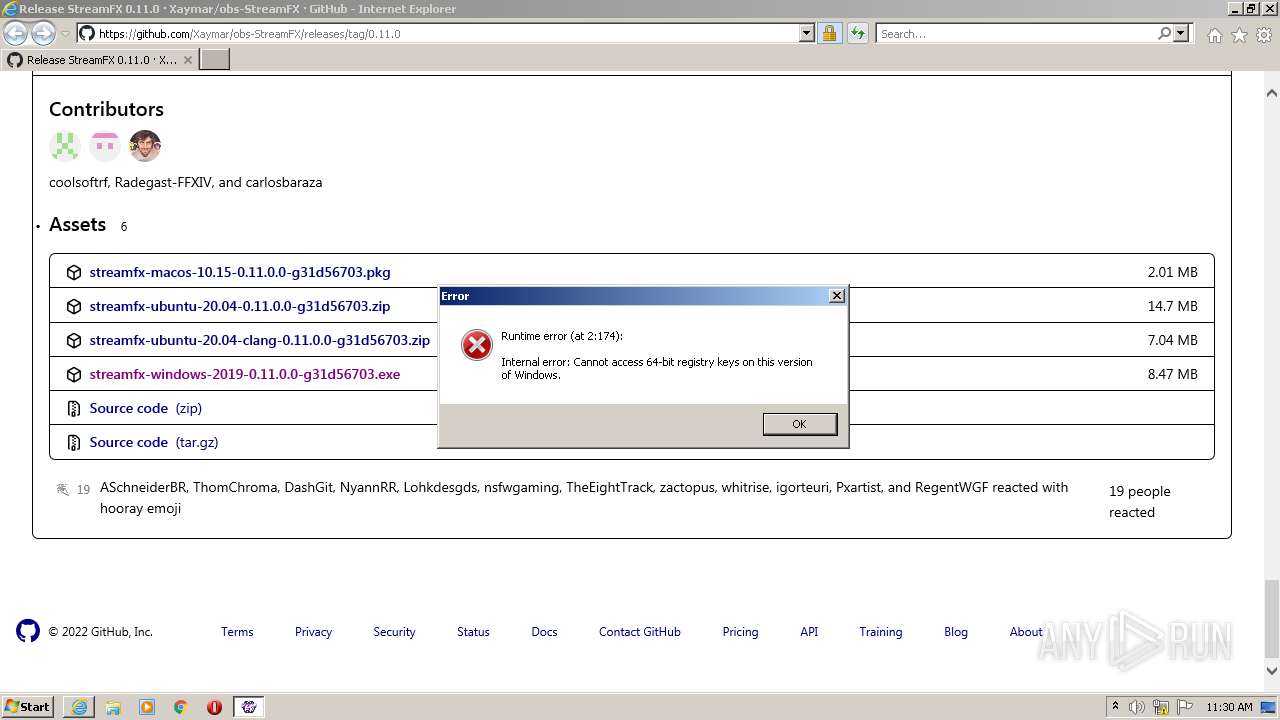
Task: Launch media player from taskbar
Action: 147,707
